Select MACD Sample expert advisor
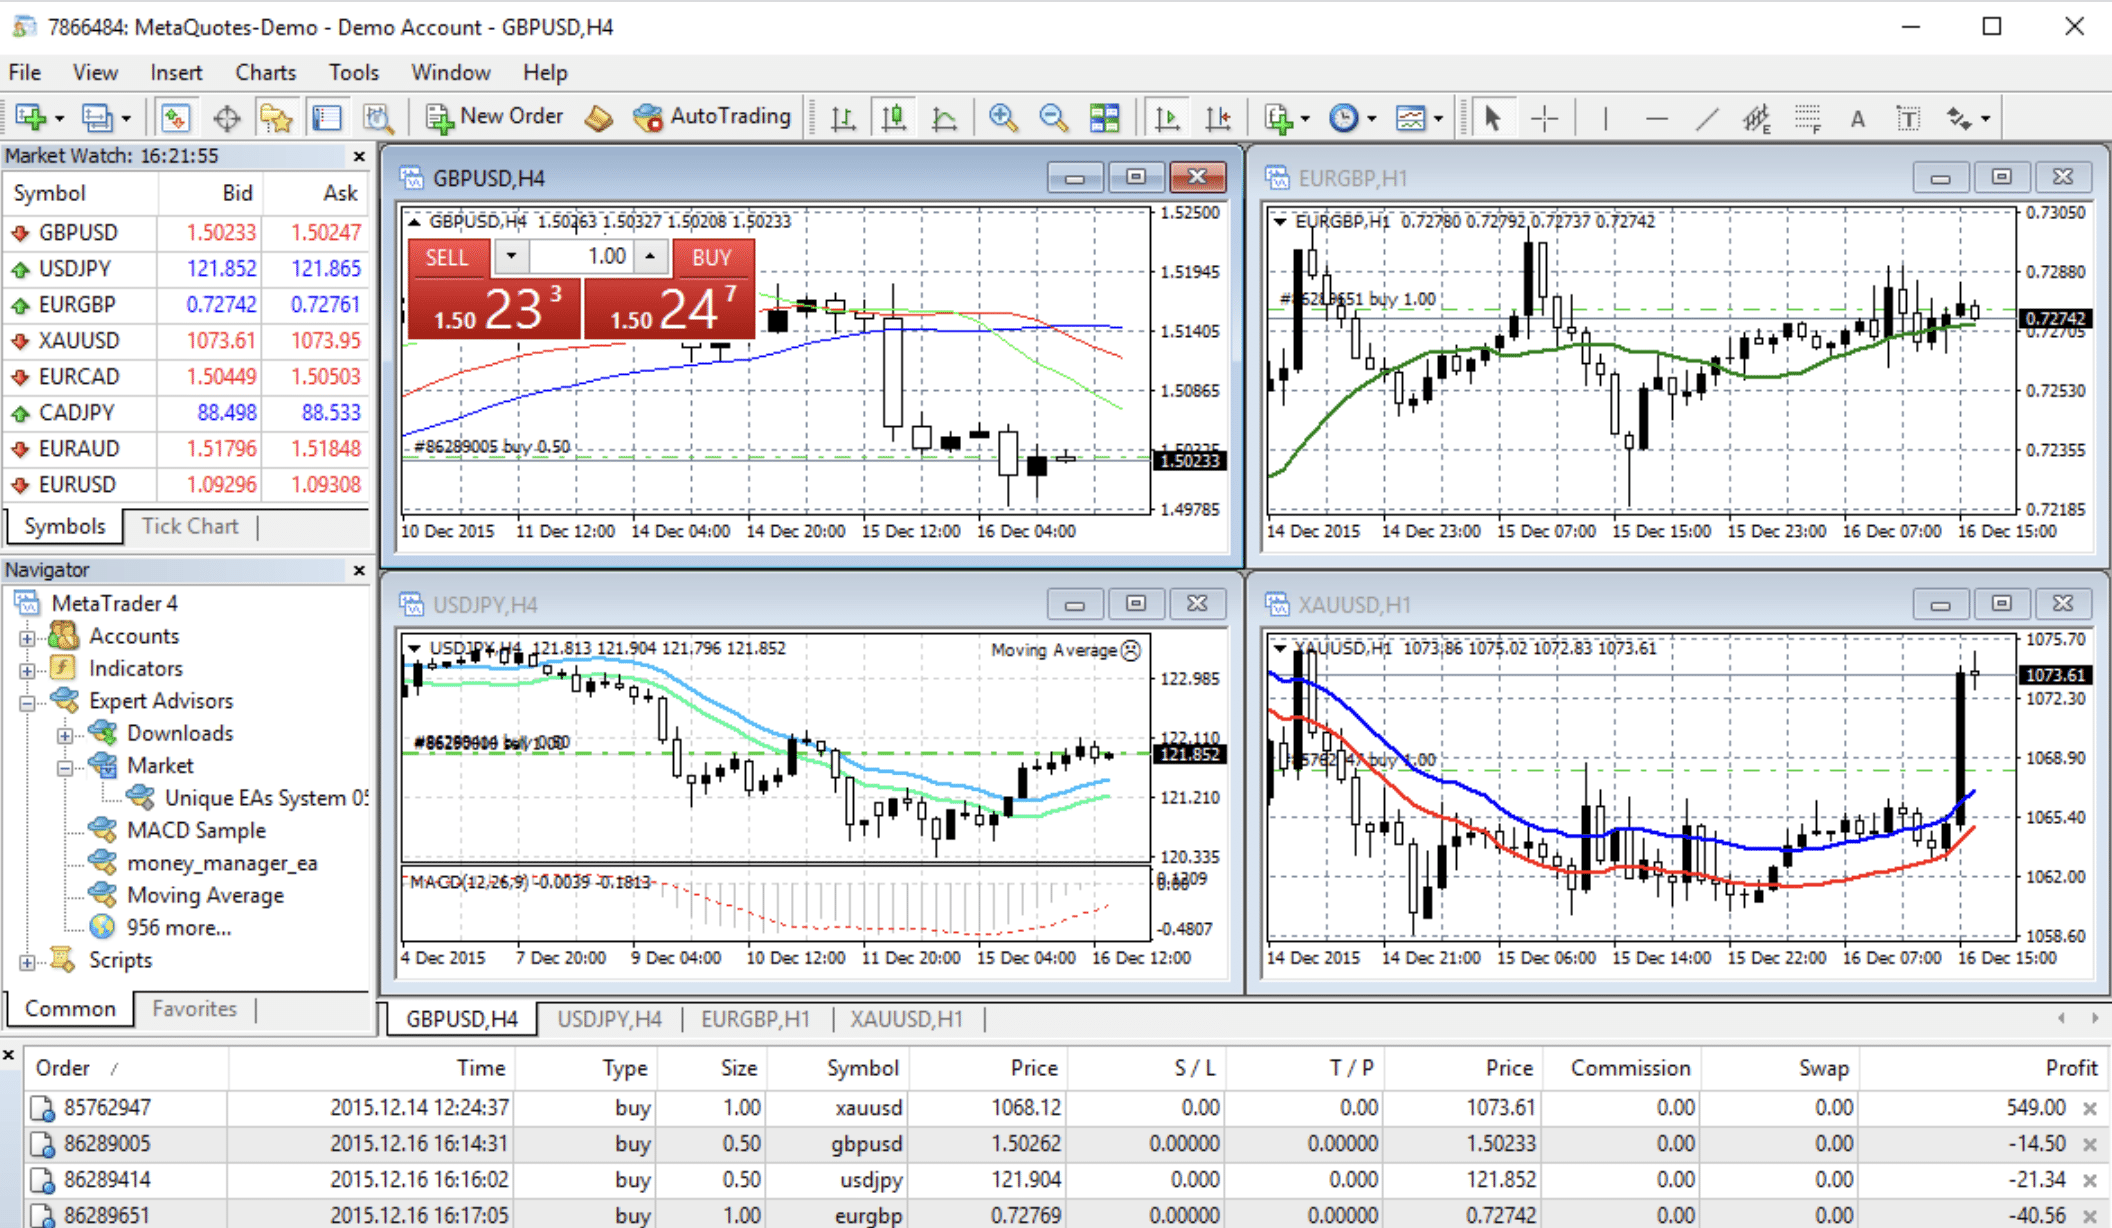The height and width of the screenshot is (1228, 2112). pos(196,830)
